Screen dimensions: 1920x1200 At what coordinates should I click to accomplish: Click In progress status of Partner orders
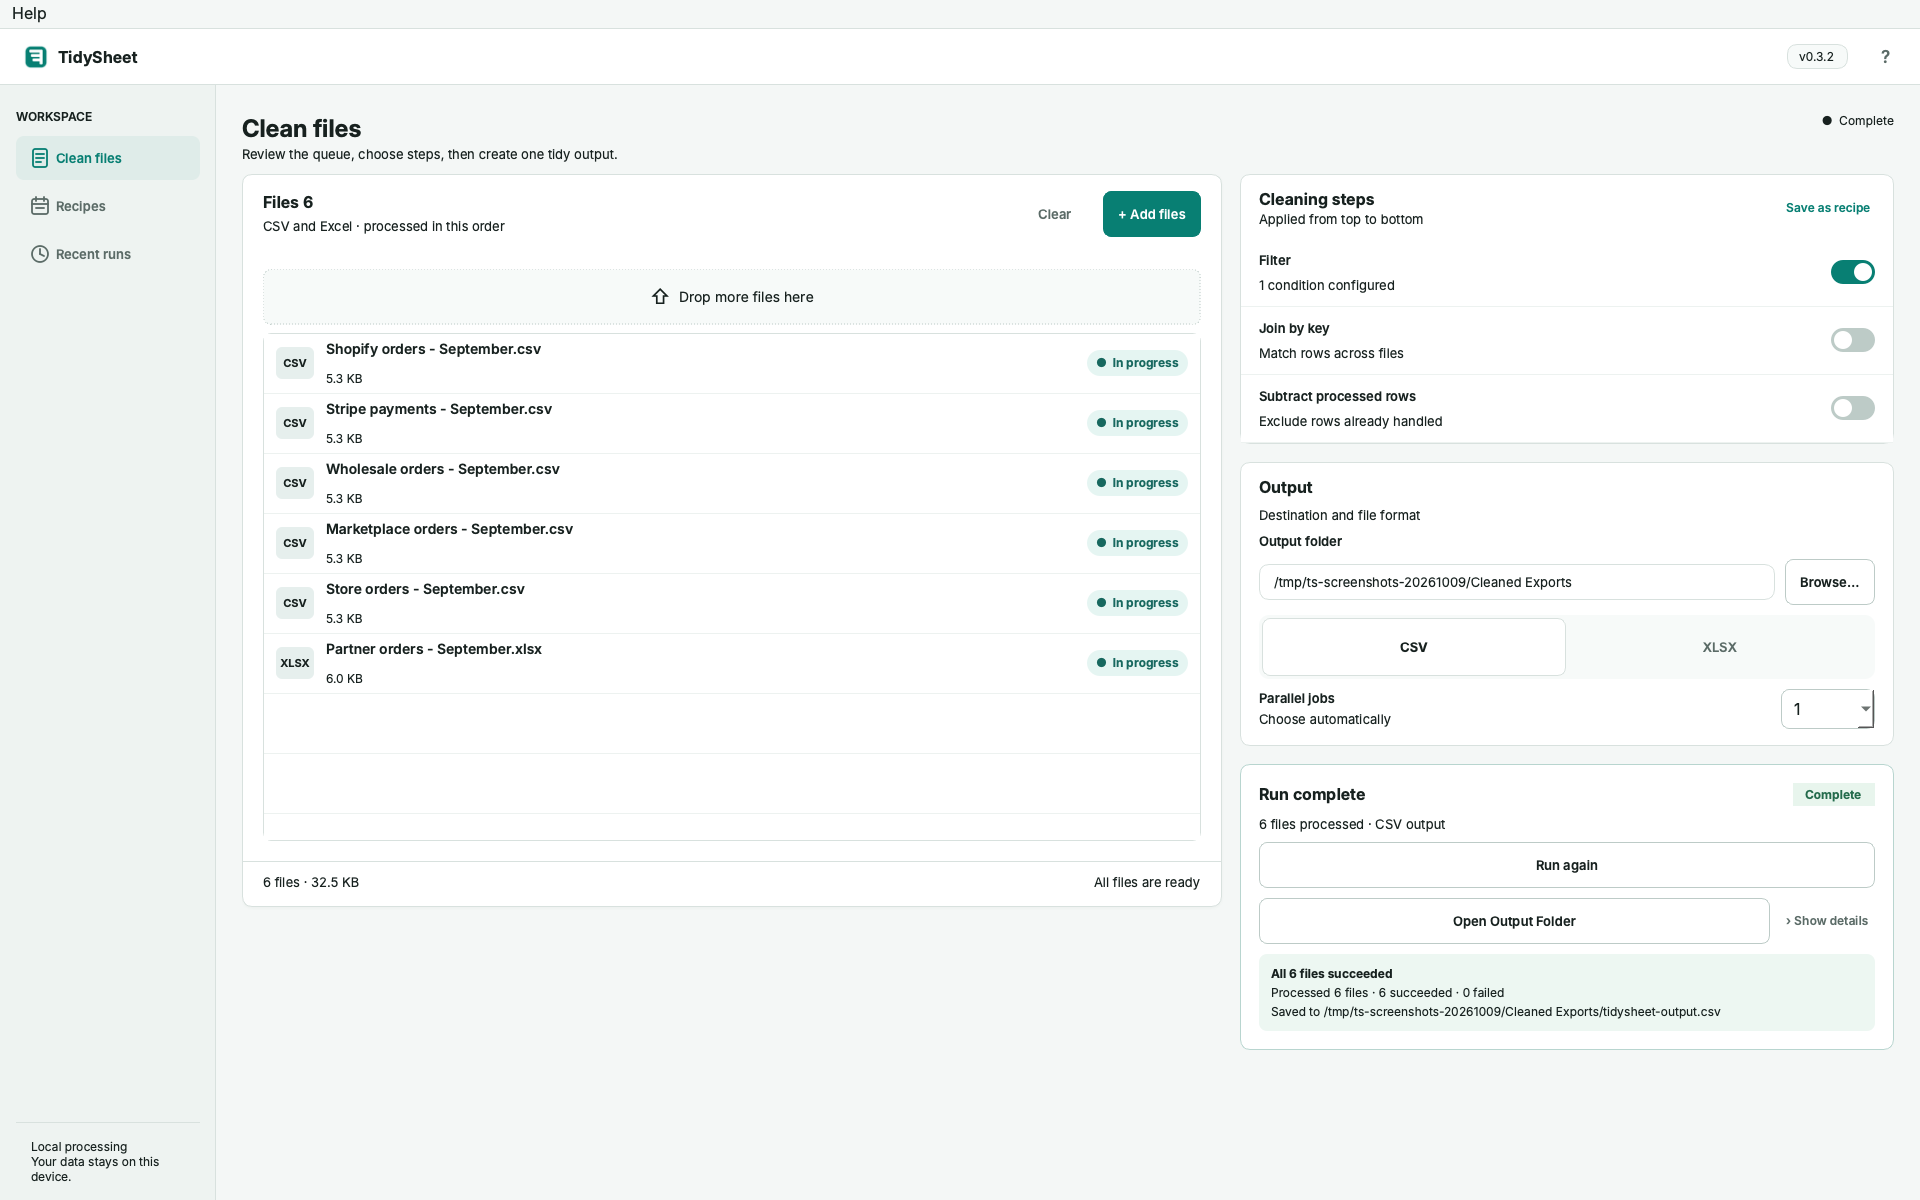coord(1137,663)
